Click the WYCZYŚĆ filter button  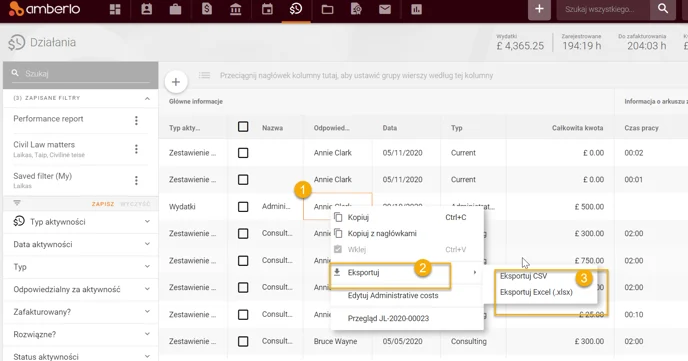click(135, 204)
